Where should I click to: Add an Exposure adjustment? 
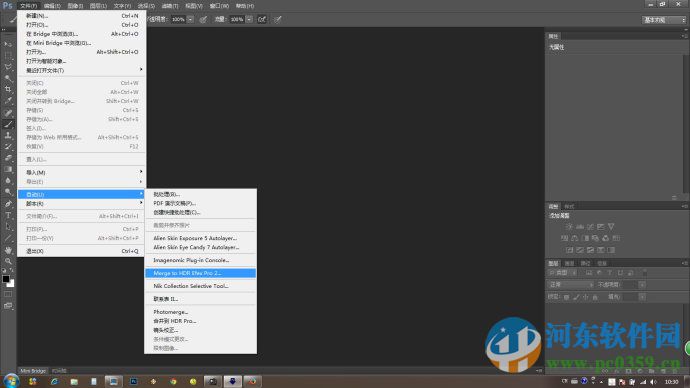tap(600, 227)
